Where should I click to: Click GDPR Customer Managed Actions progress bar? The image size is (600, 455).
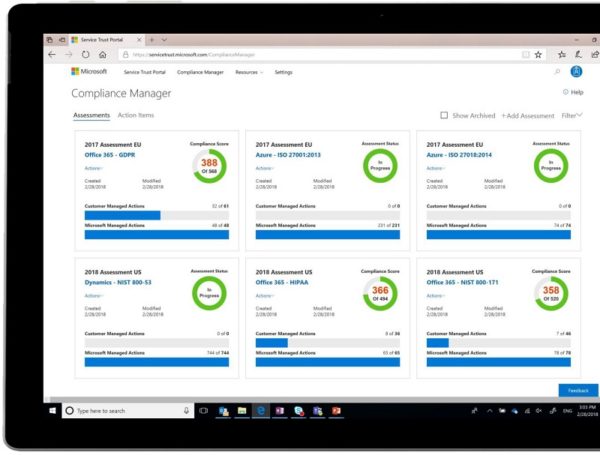click(157, 215)
